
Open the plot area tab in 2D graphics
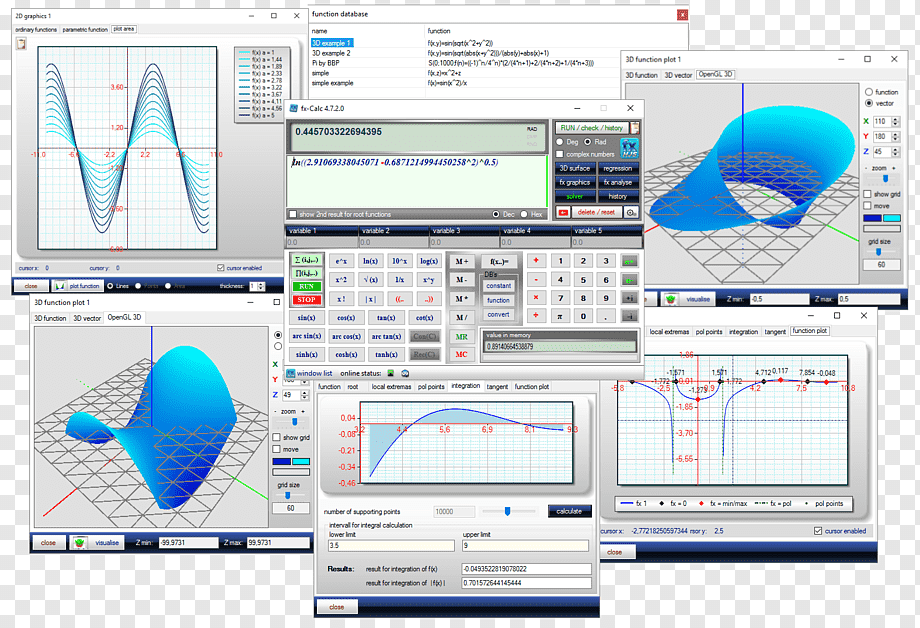(x=124, y=29)
